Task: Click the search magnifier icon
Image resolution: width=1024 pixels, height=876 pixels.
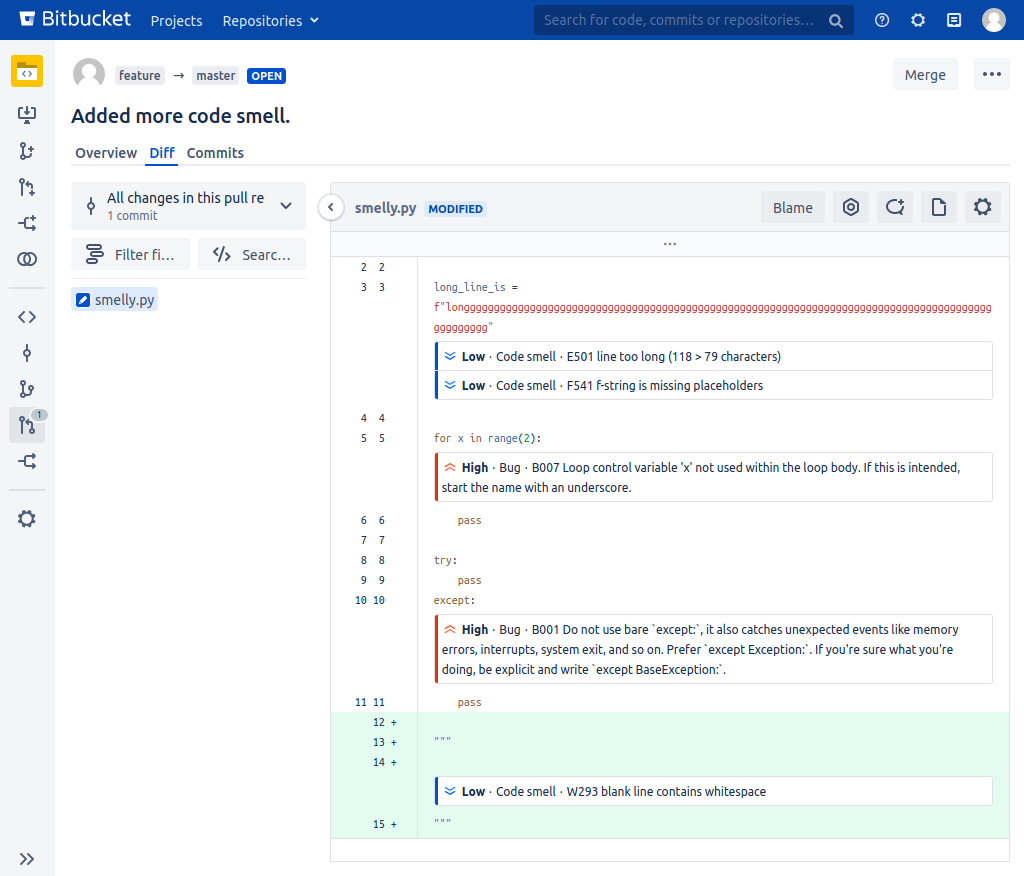Action: tap(836, 20)
